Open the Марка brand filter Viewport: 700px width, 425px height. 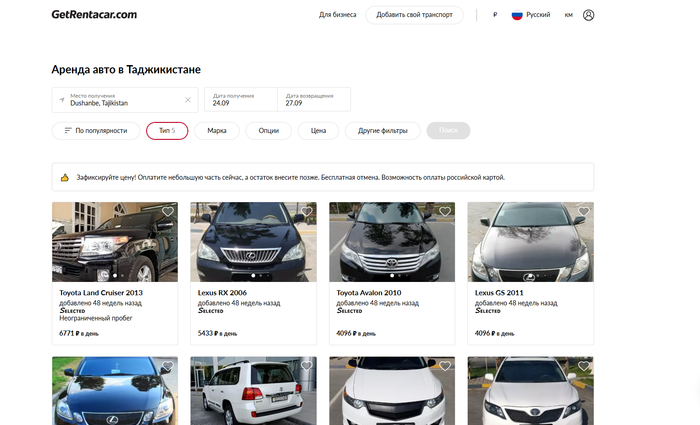pos(216,131)
